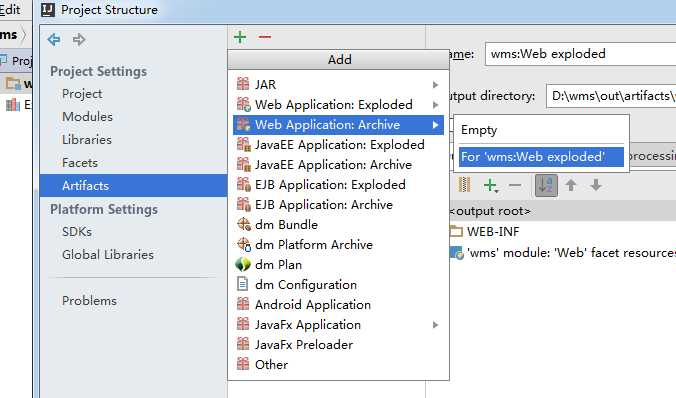
Task: Click the red minus remove artifact icon
Action: coord(265,37)
